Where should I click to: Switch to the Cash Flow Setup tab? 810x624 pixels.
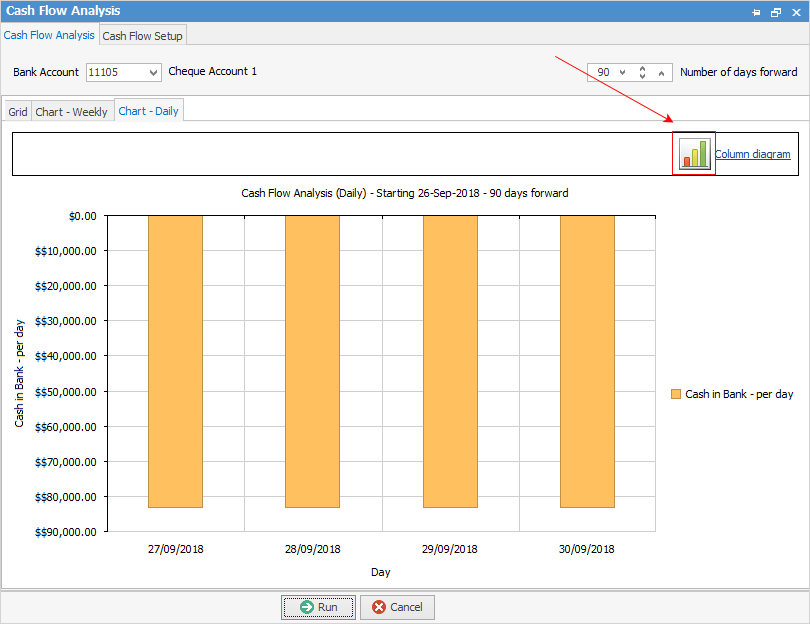pos(142,34)
